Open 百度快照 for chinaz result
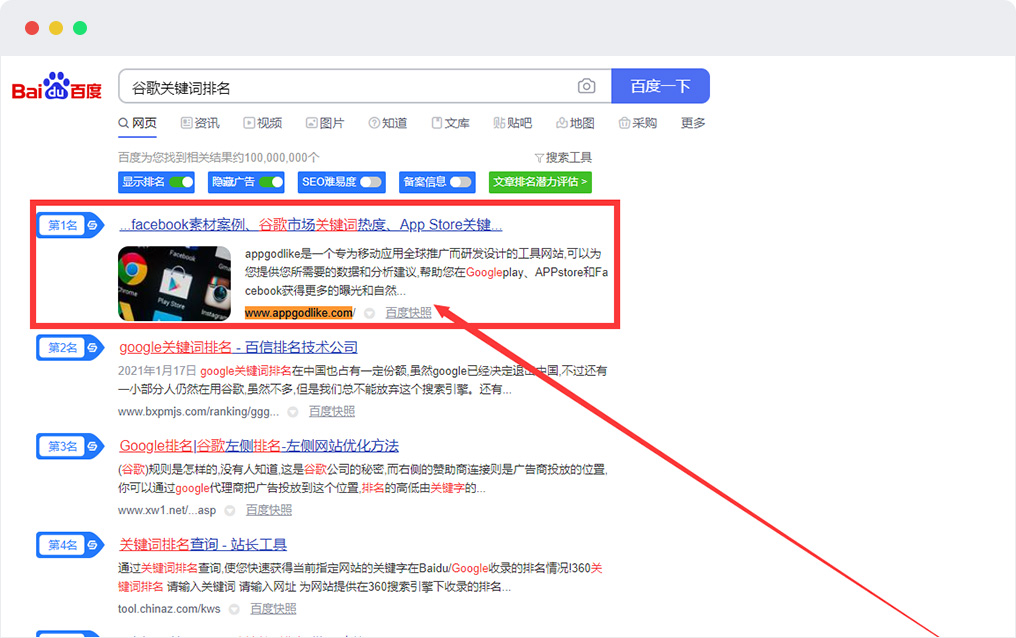This screenshot has height=638, width=1016. point(273,609)
